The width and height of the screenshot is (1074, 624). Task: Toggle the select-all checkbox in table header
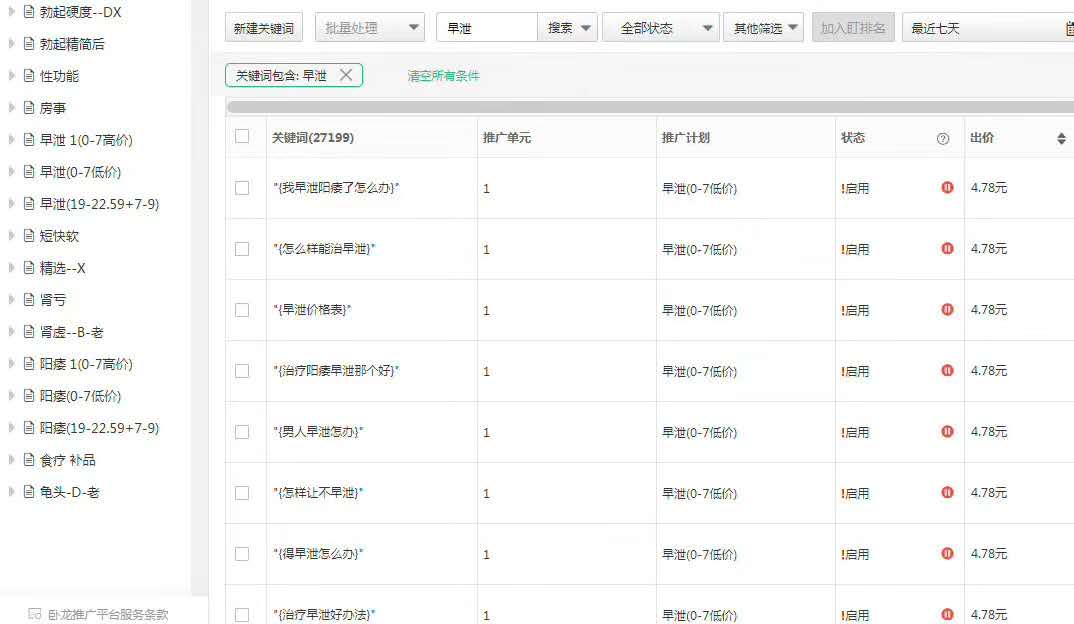(242, 137)
